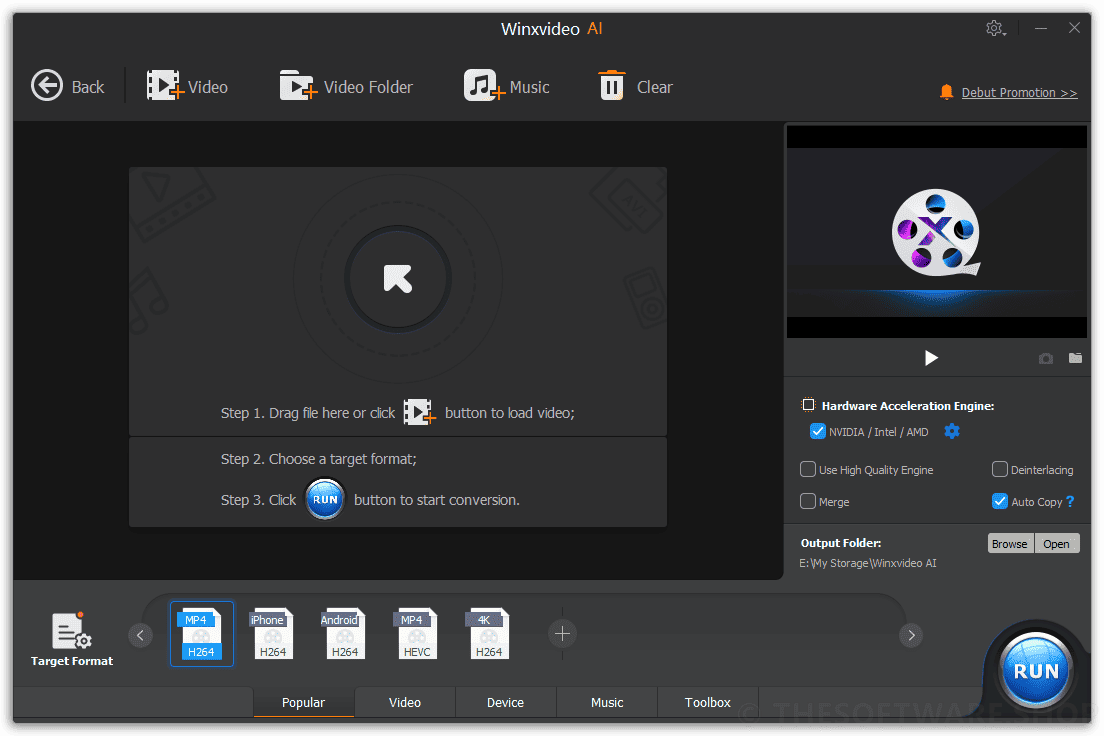Image resolution: width=1104 pixels, height=736 pixels.
Task: Select the MP4 HEVC format preset
Action: pyautogui.click(x=416, y=634)
